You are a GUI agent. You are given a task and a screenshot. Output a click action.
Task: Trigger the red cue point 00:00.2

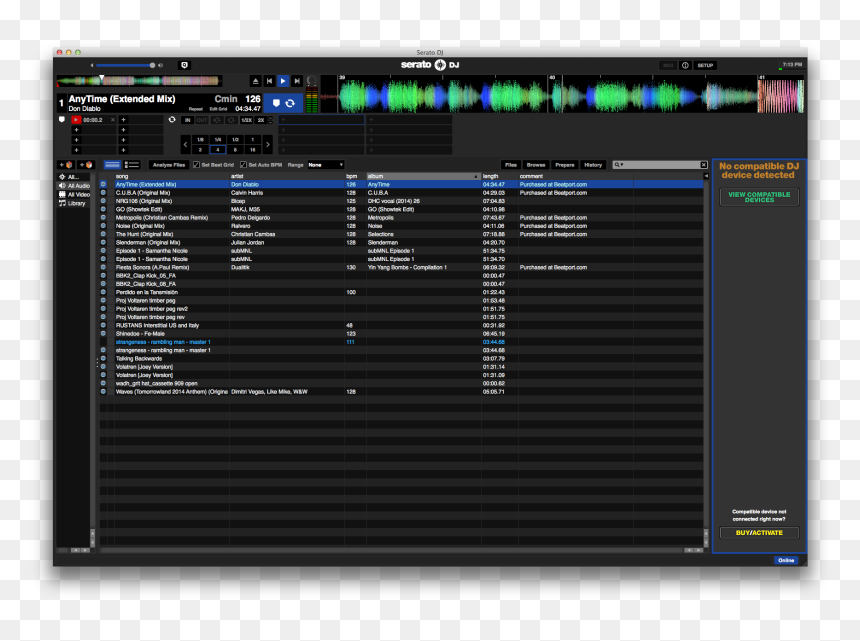click(76, 120)
